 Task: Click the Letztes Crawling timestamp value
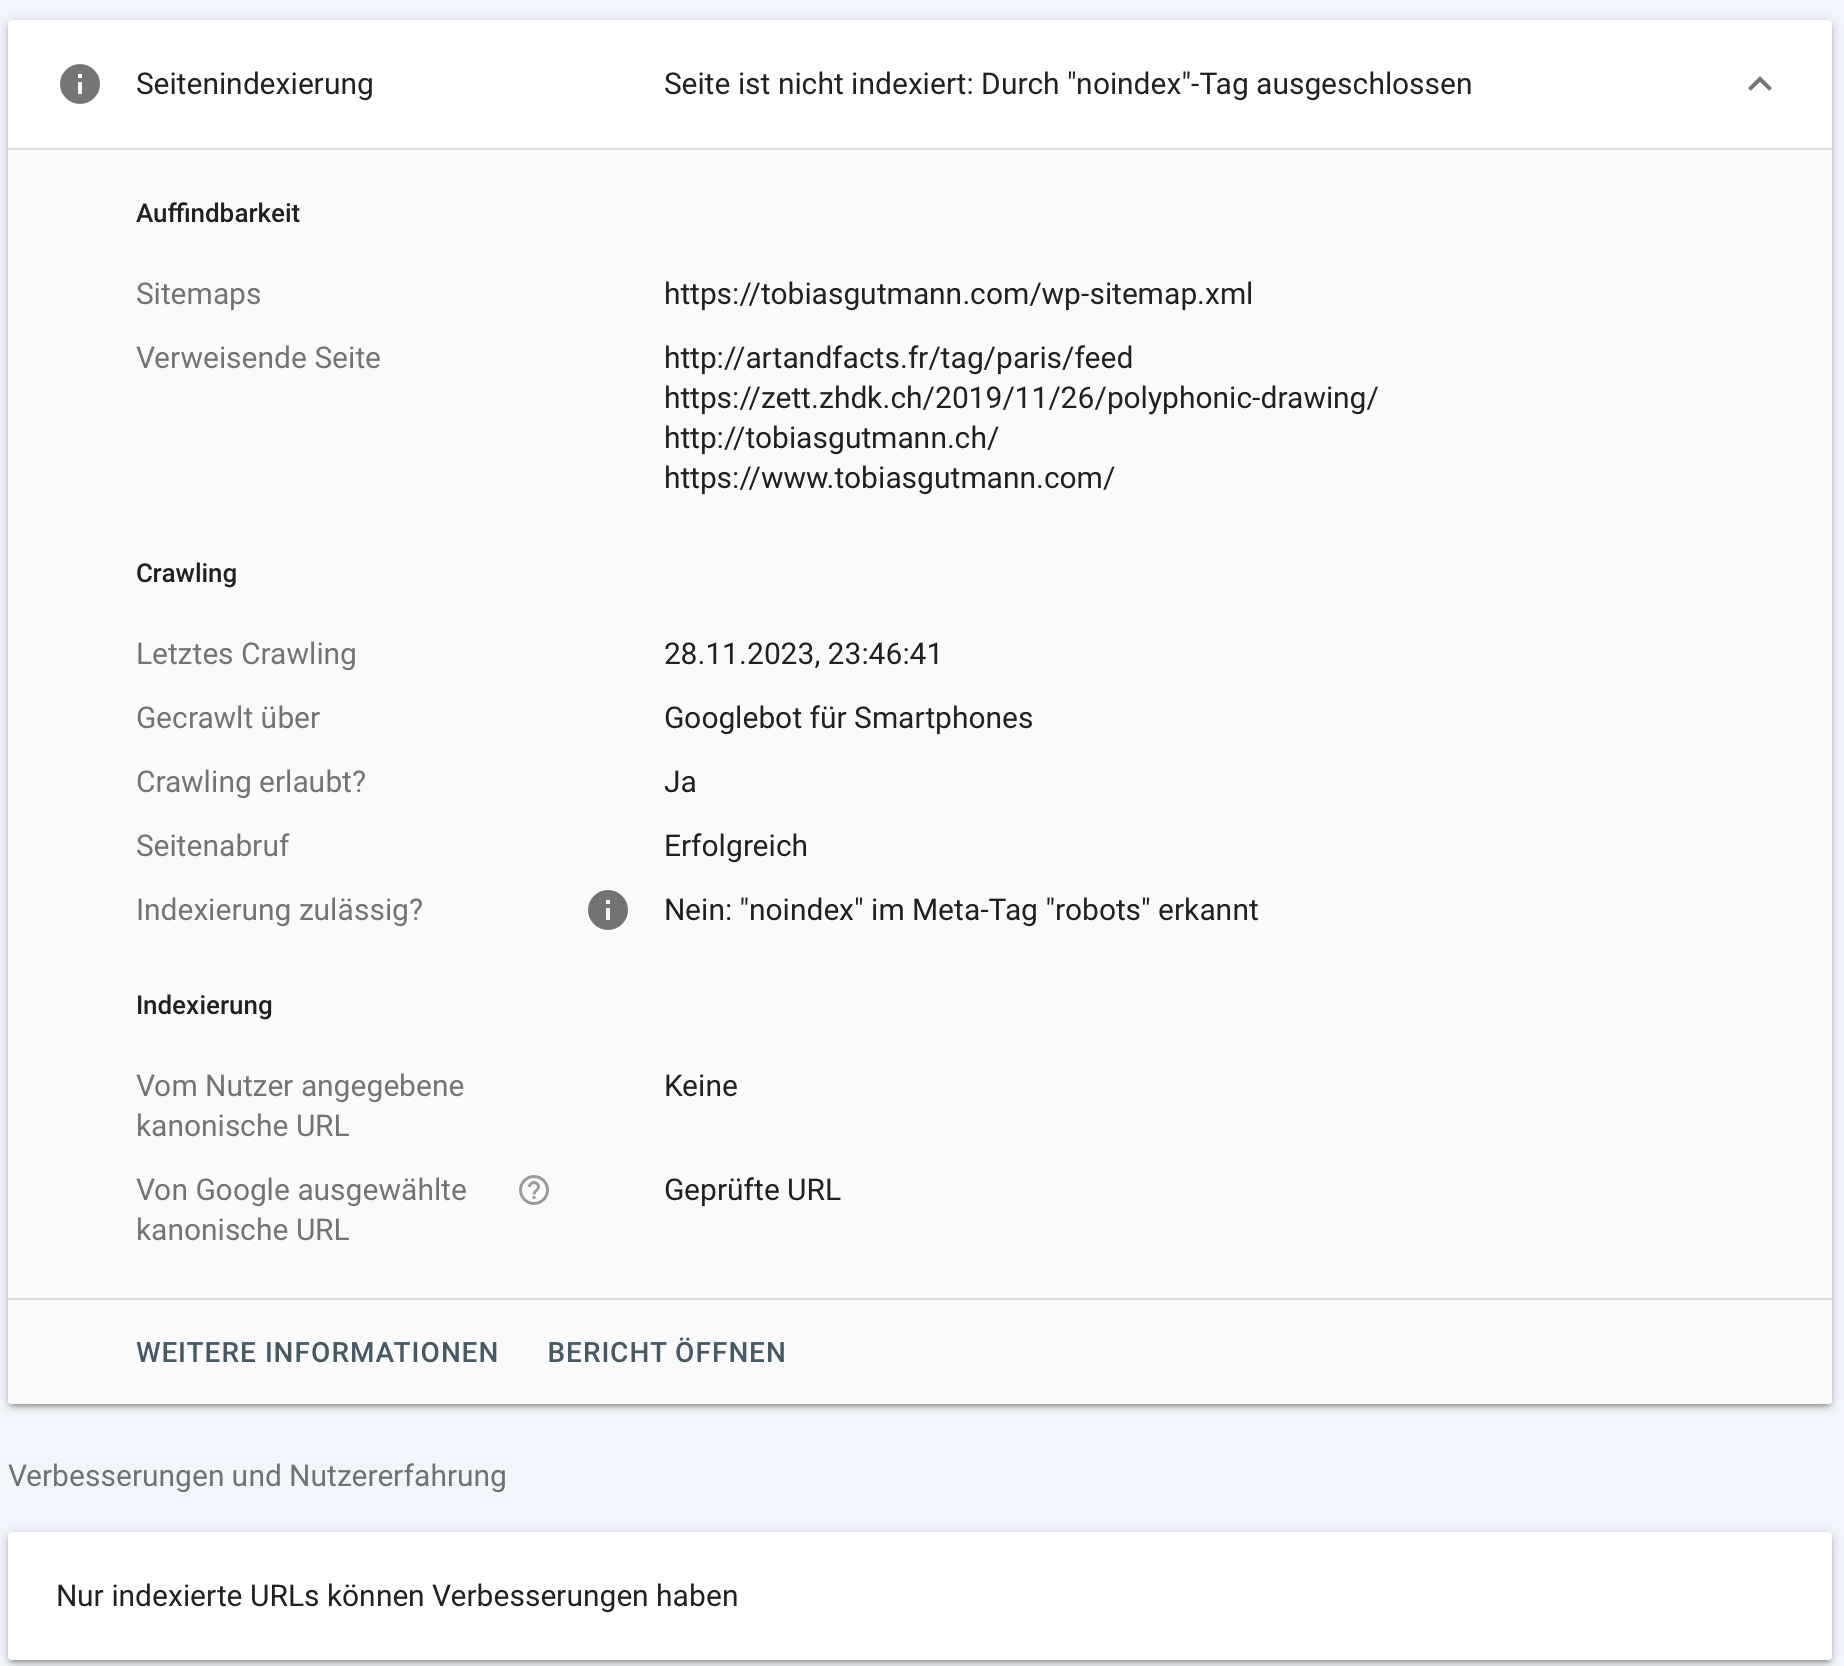point(802,653)
